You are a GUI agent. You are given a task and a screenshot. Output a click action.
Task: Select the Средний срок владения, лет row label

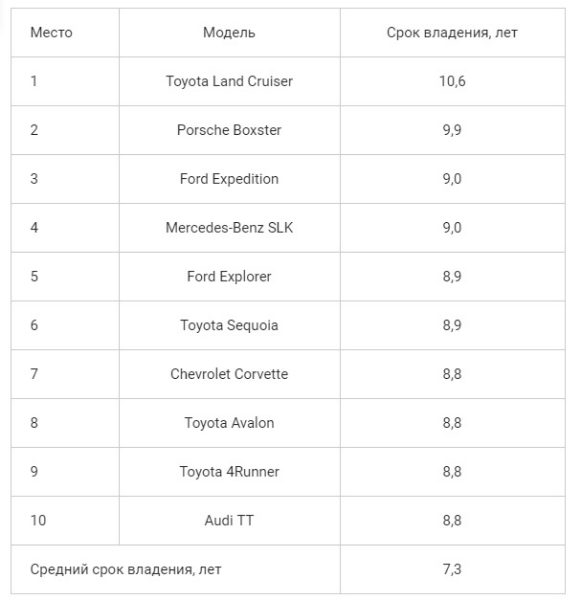125,569
